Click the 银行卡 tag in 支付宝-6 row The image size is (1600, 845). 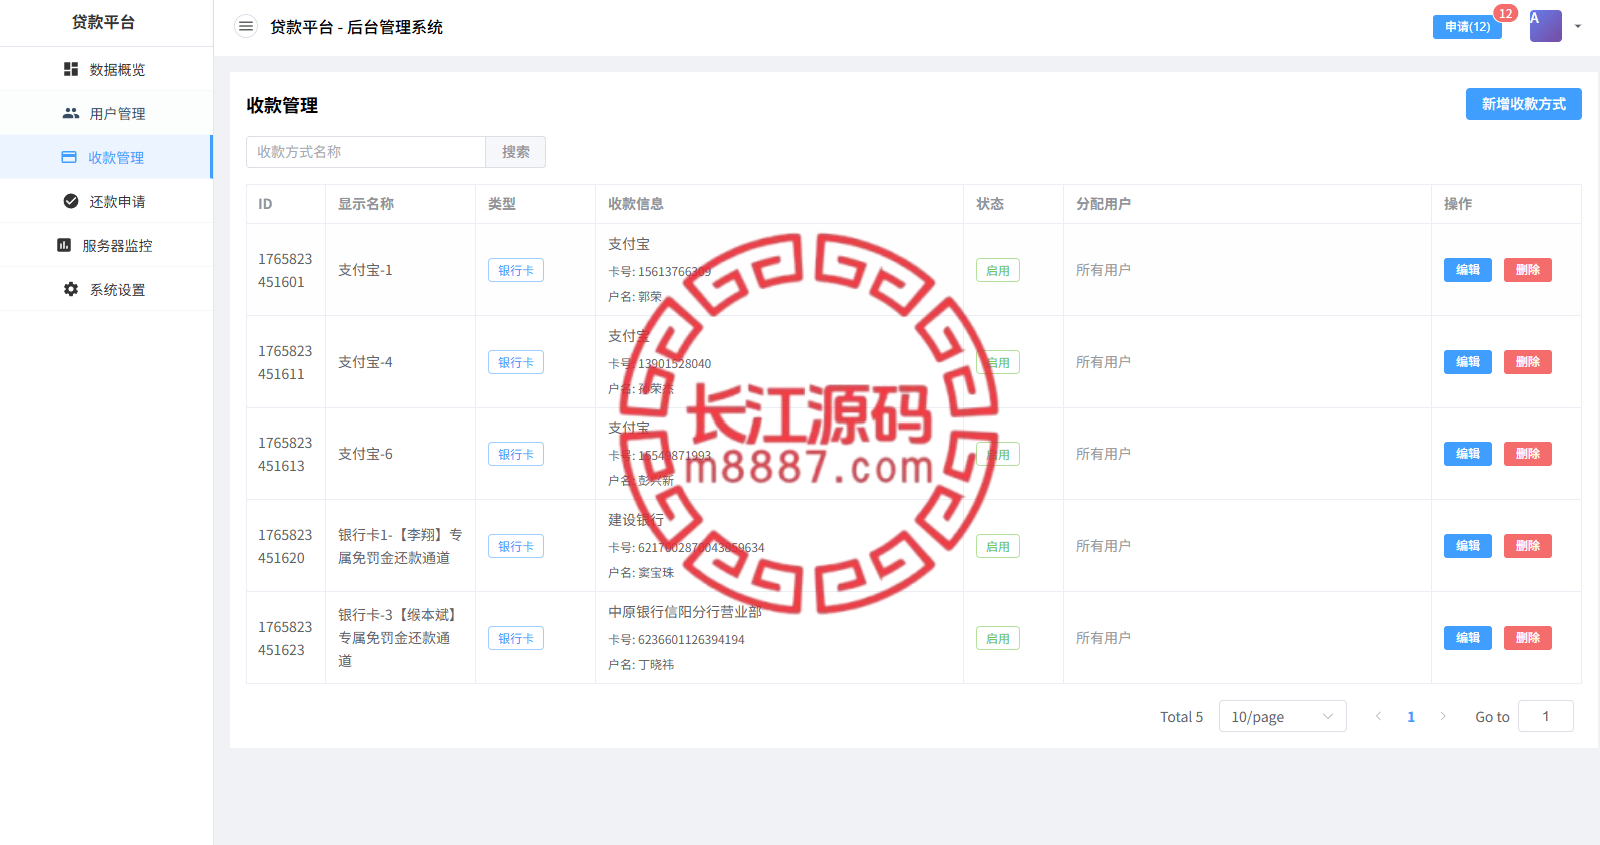click(516, 454)
